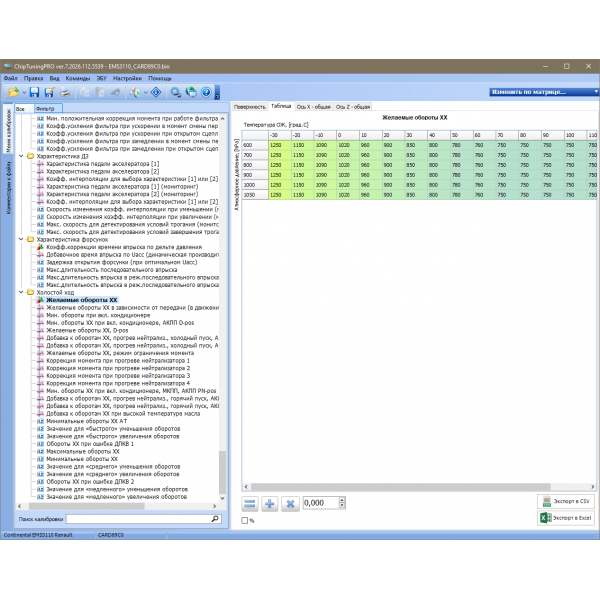Click the Экспорт в Excel button

point(566,519)
